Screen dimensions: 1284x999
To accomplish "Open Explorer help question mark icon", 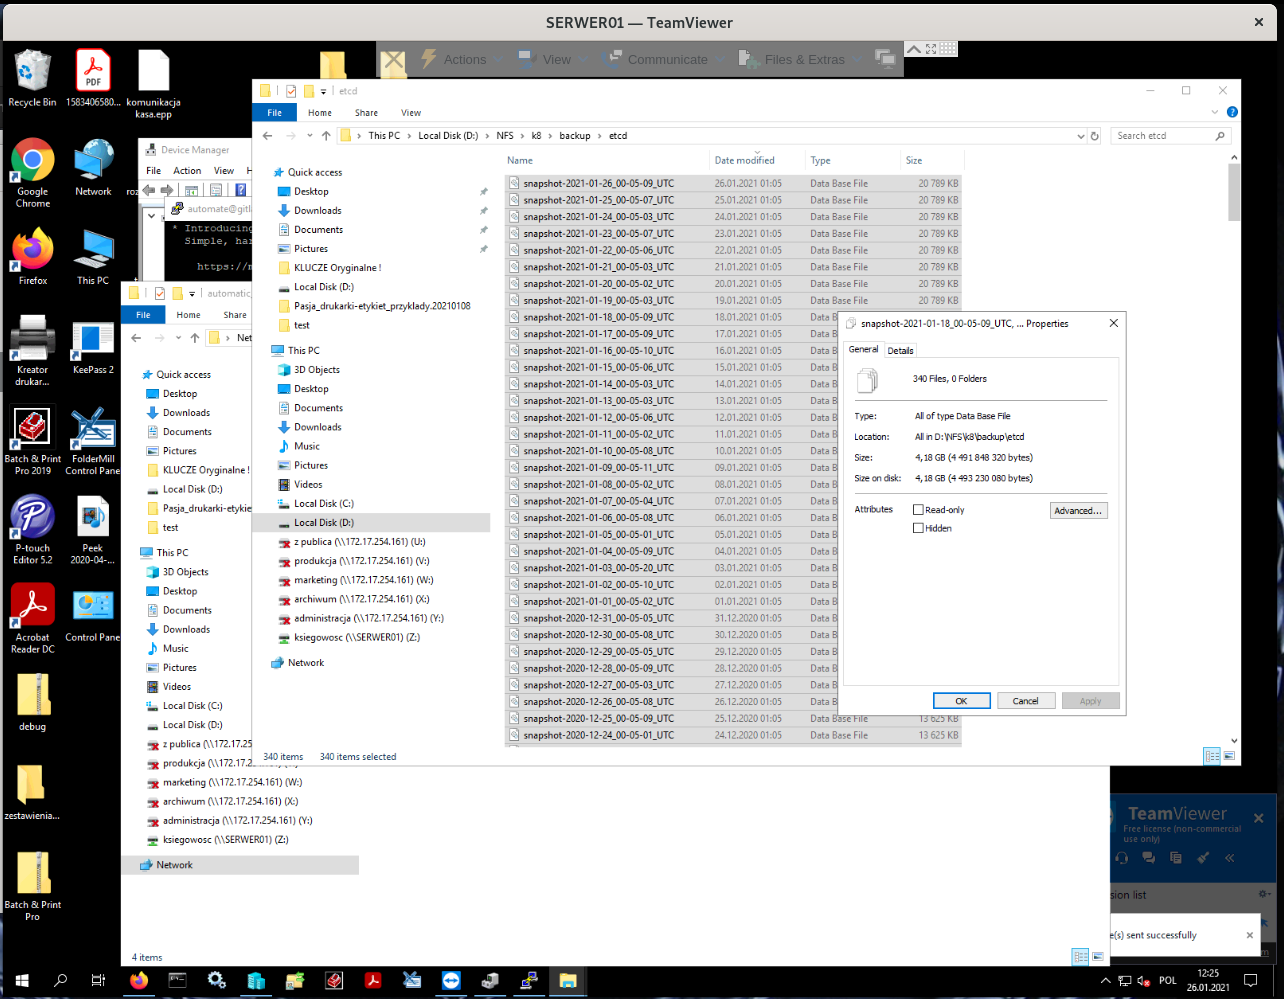I will coord(1232,112).
